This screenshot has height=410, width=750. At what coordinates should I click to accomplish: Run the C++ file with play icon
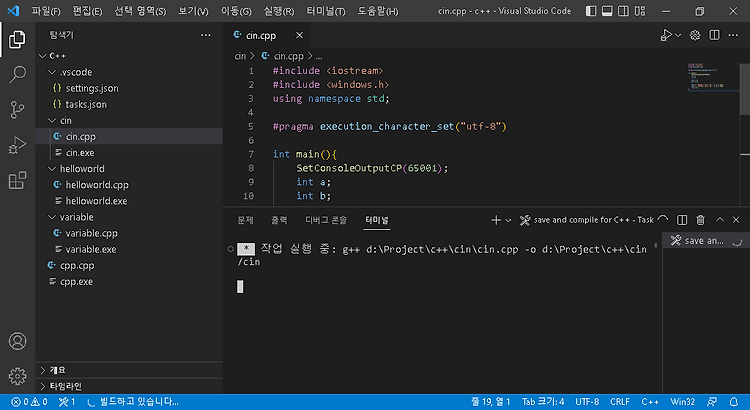point(665,35)
